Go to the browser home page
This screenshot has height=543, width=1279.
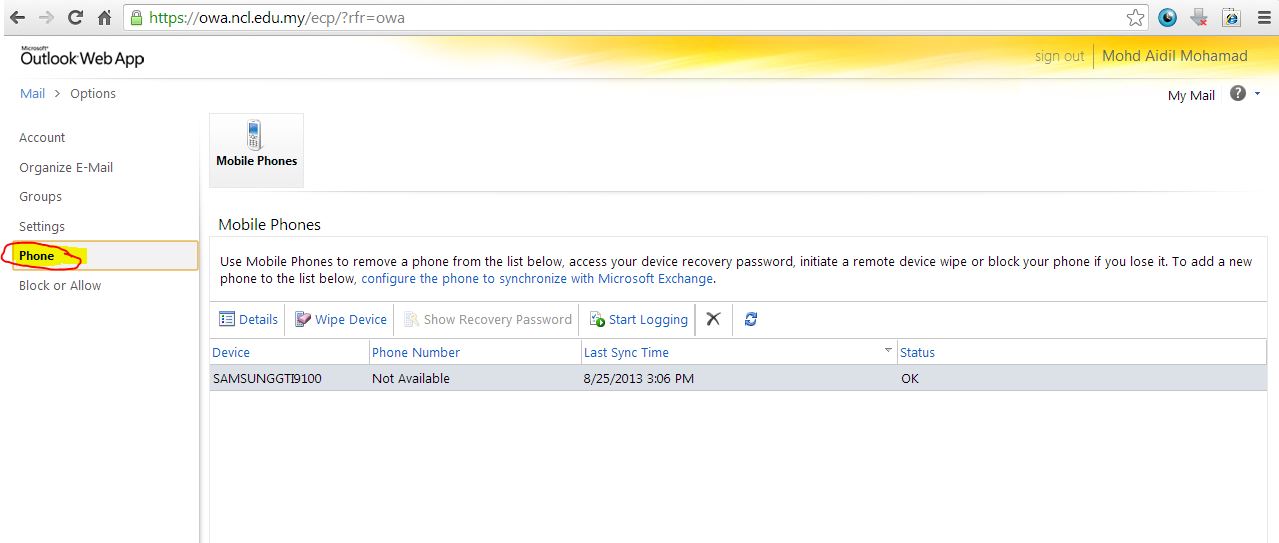point(105,18)
